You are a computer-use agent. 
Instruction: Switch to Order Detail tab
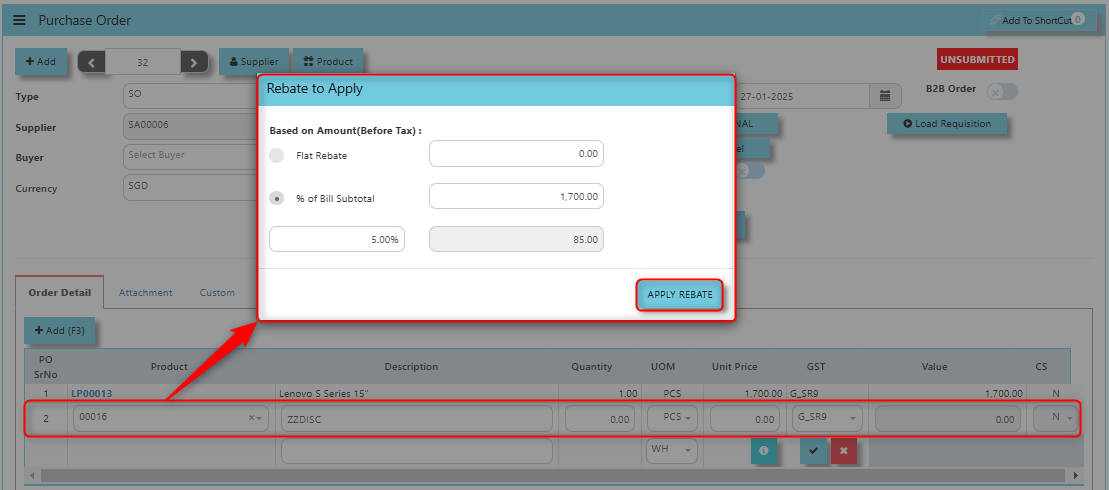[x=59, y=293]
